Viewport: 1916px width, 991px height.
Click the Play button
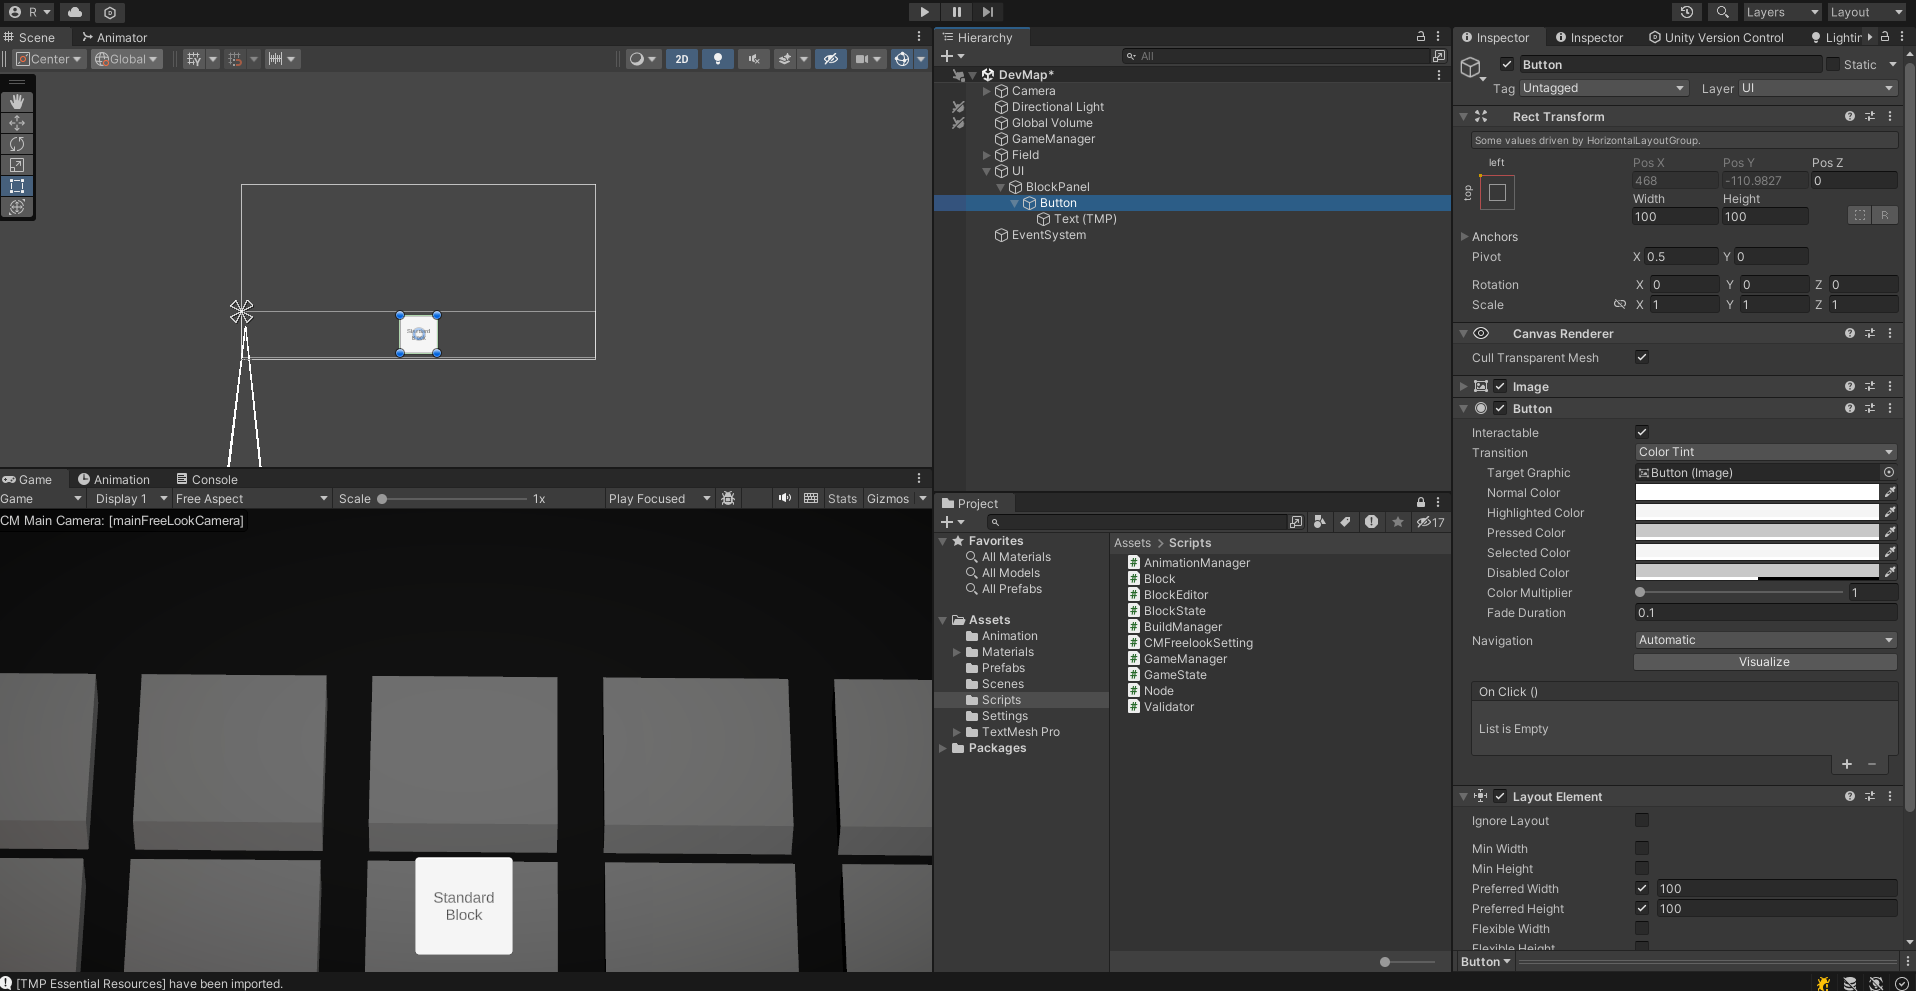(x=924, y=12)
